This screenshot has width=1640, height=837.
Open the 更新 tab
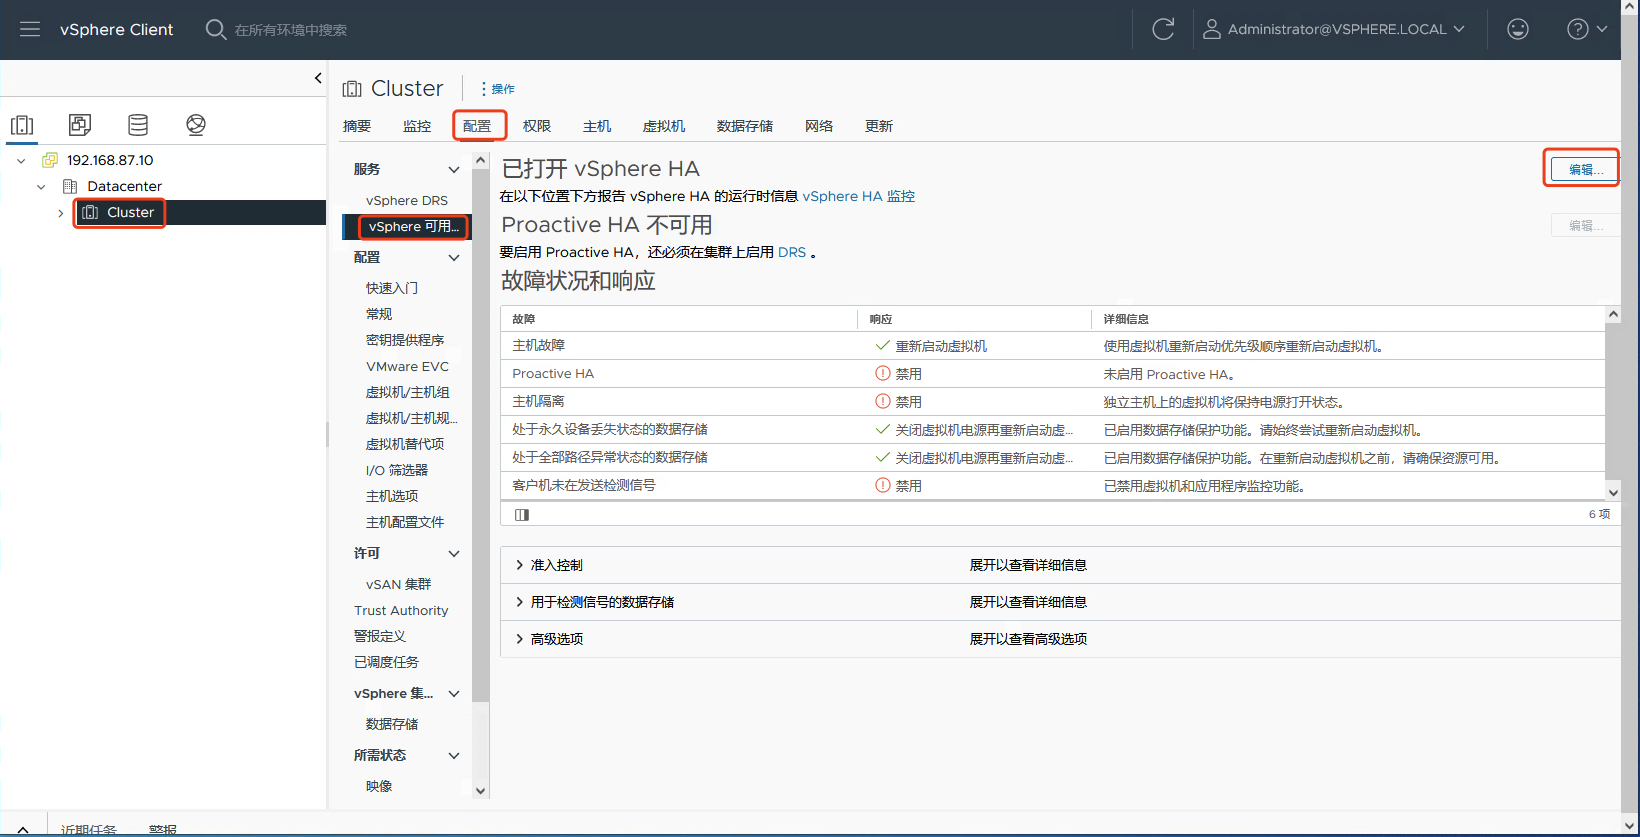[x=879, y=126]
